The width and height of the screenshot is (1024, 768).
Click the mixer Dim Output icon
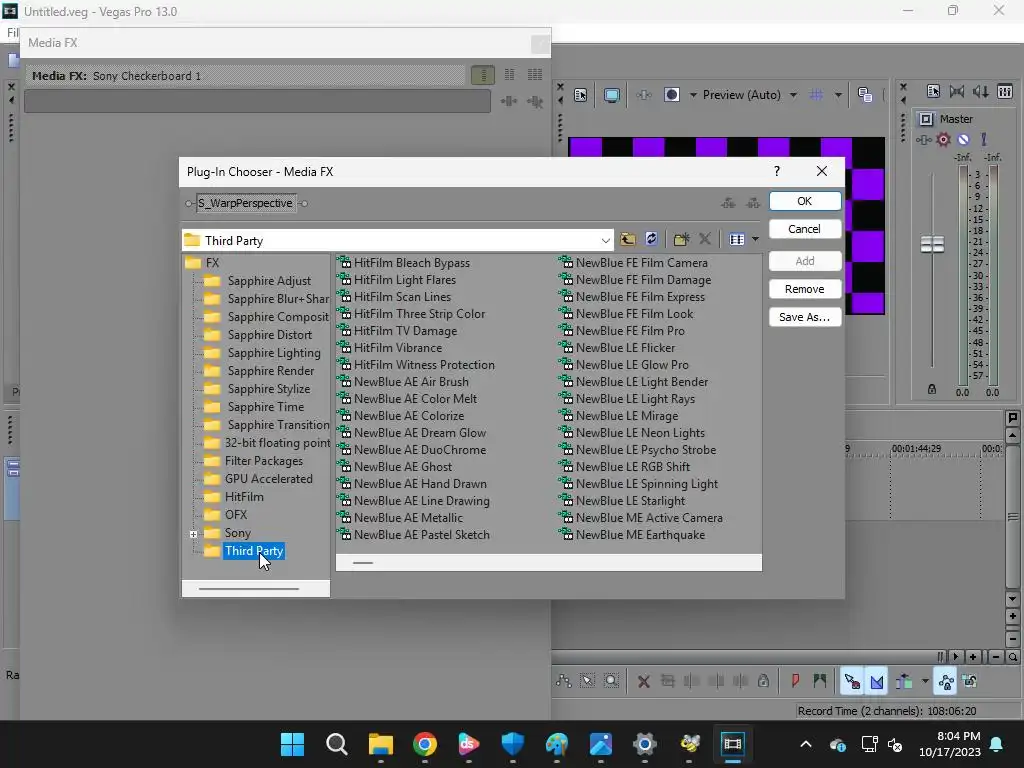[981, 91]
